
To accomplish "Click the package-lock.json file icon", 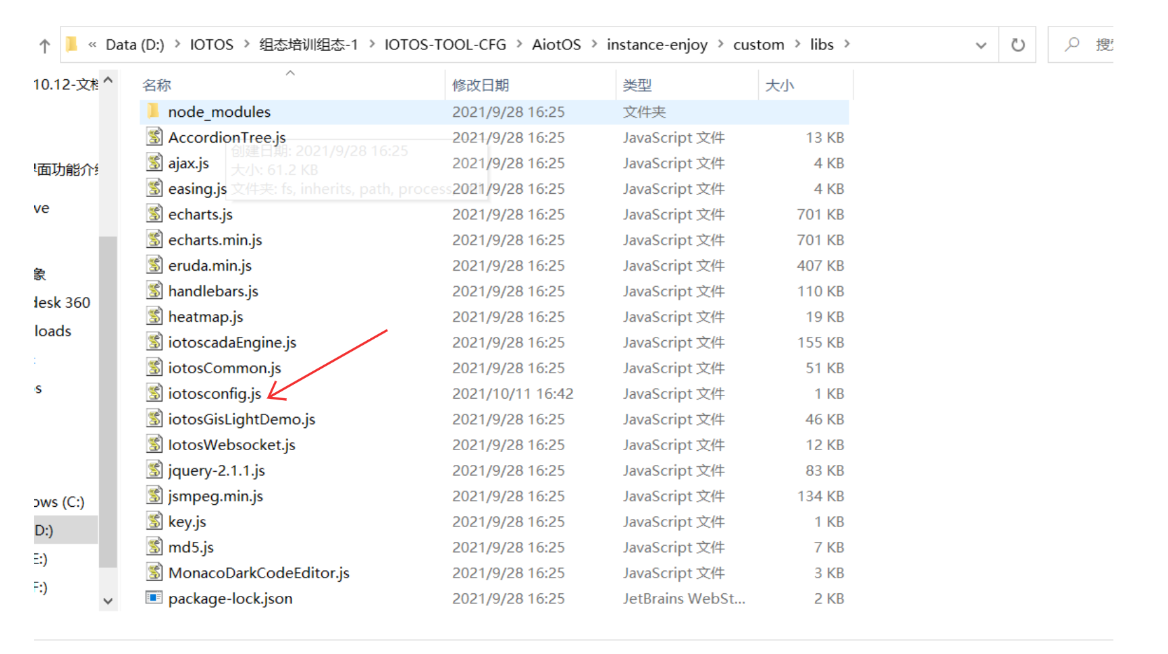I will [x=154, y=598].
